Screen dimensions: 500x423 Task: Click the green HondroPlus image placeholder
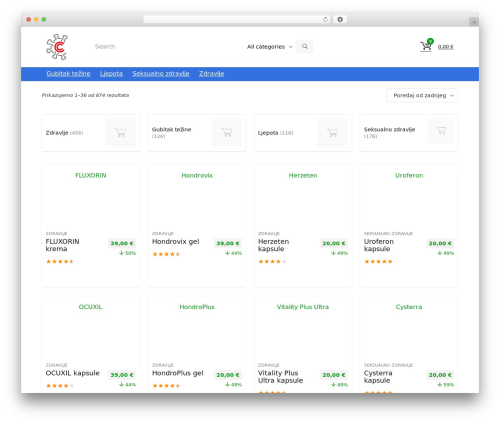pyautogui.click(x=197, y=307)
